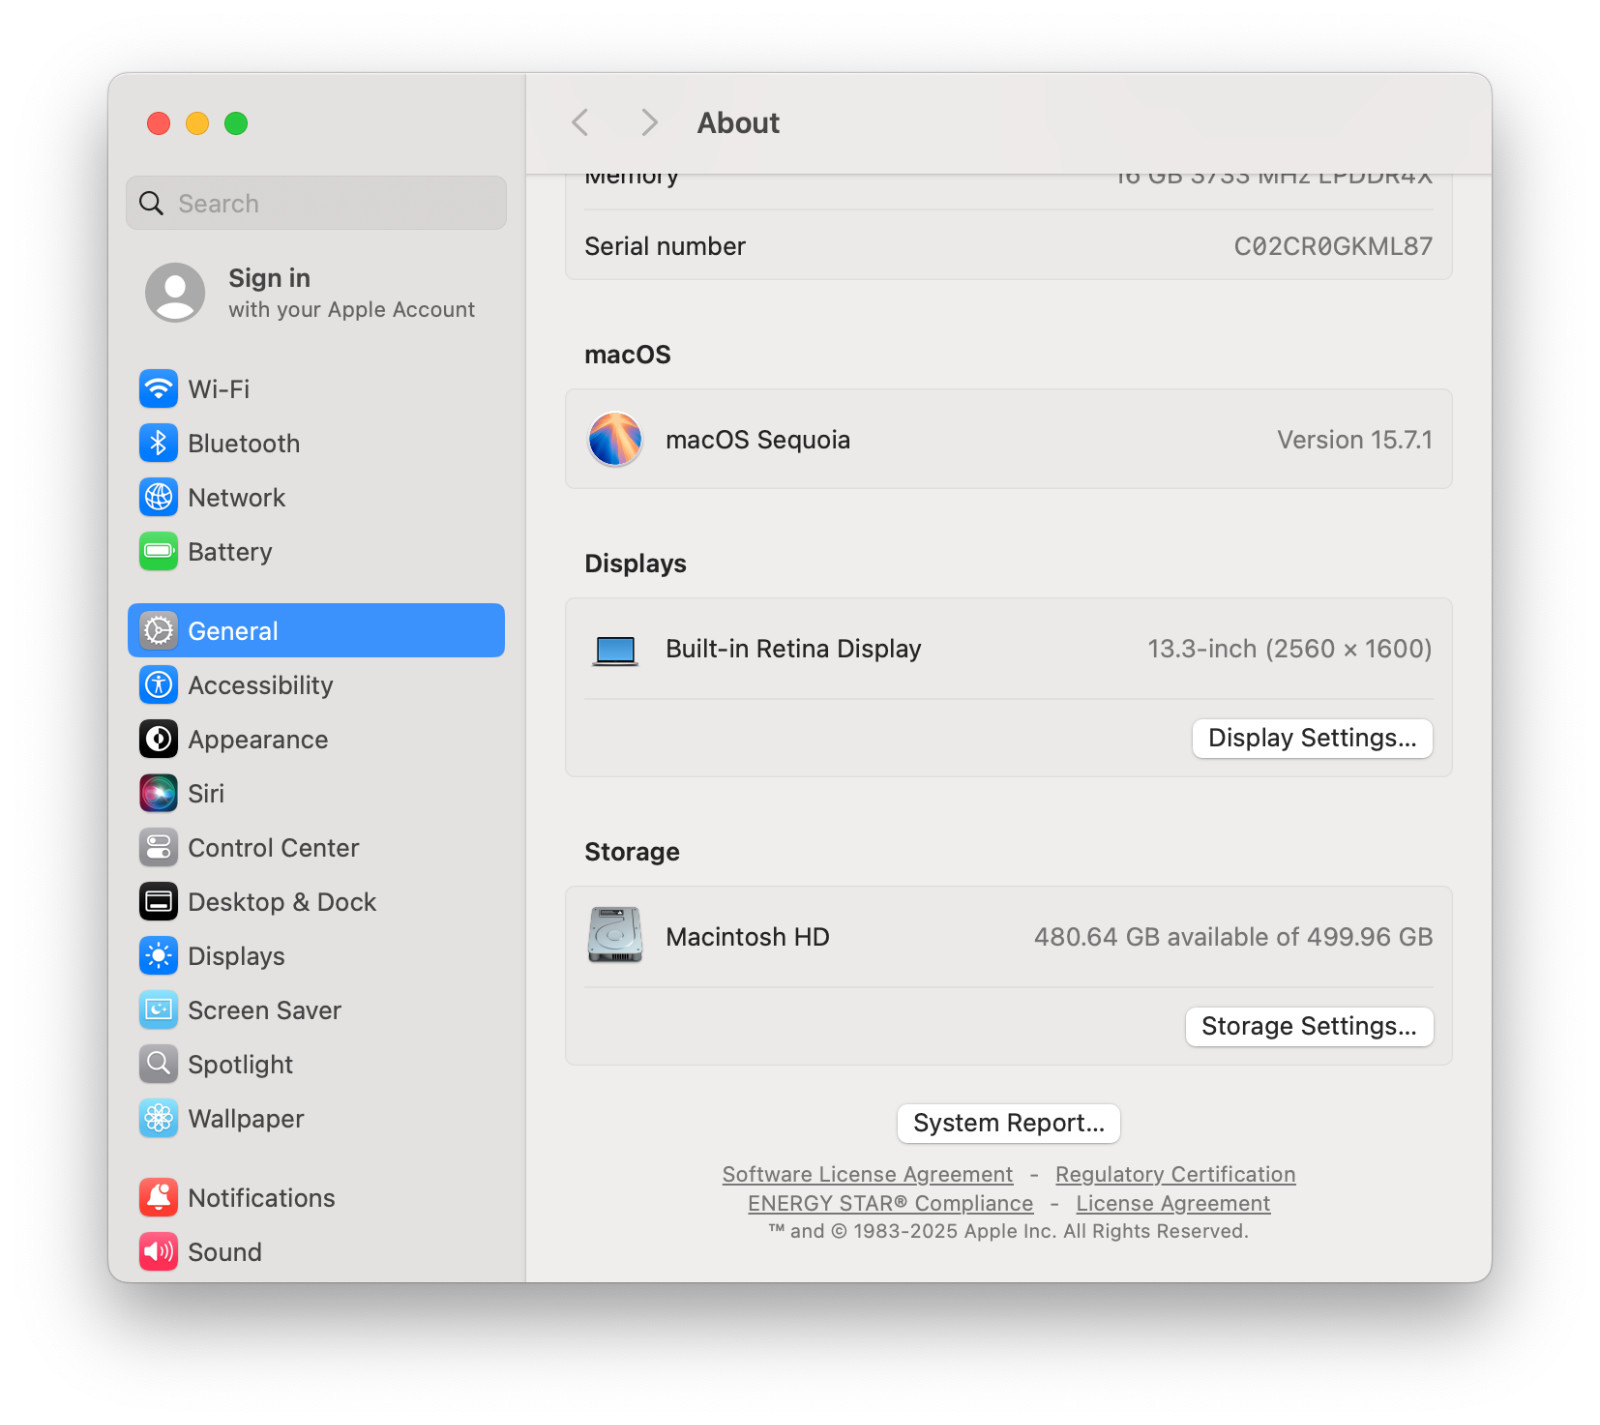The image size is (1600, 1425).
Task: Open Notifications settings pane
Action: click(x=316, y=1197)
